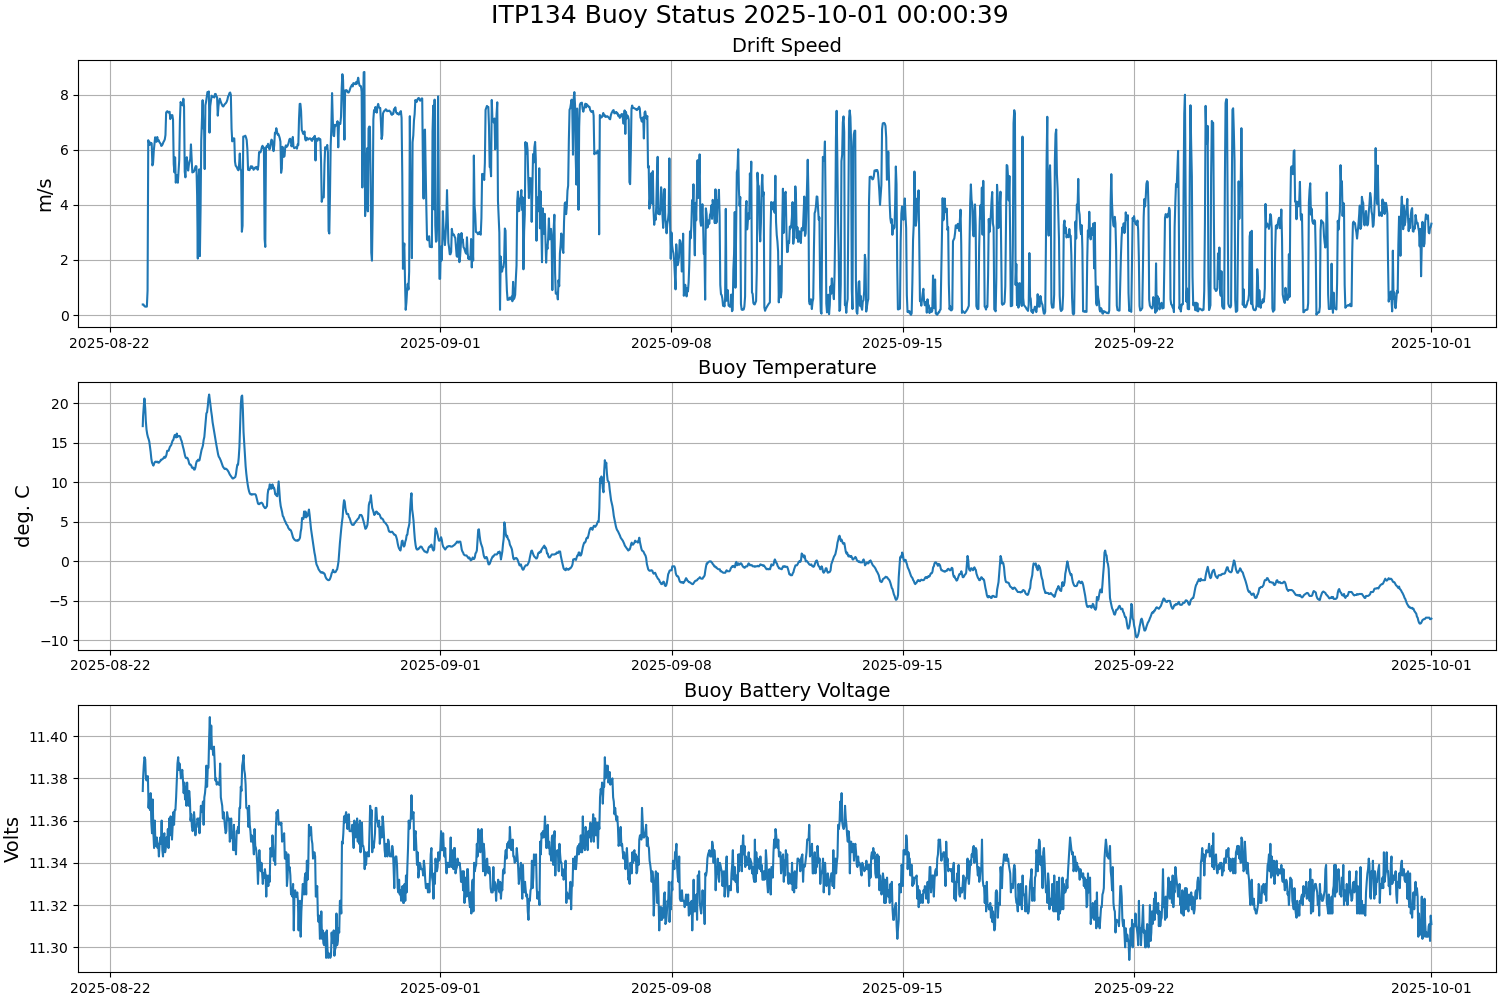
Task: Click the 20 tick on temperature axis
Action: tap(60, 404)
